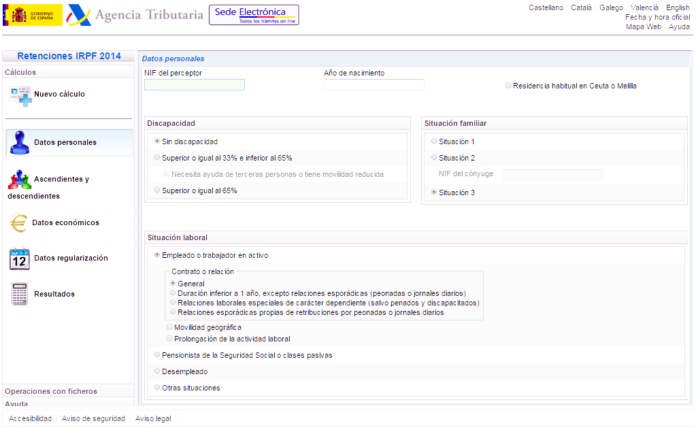Select Sin discapacidad option
The height and width of the screenshot is (434, 696).
pyautogui.click(x=157, y=142)
